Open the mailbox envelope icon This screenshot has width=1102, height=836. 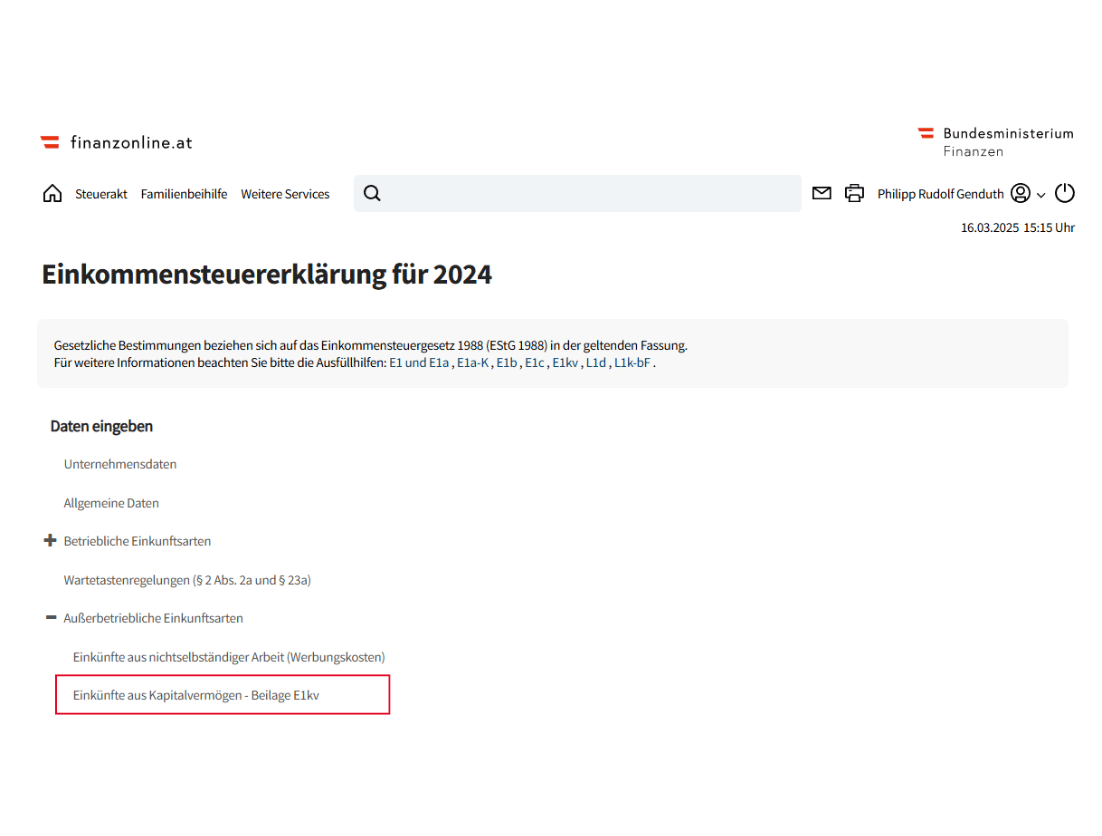pyautogui.click(x=822, y=193)
